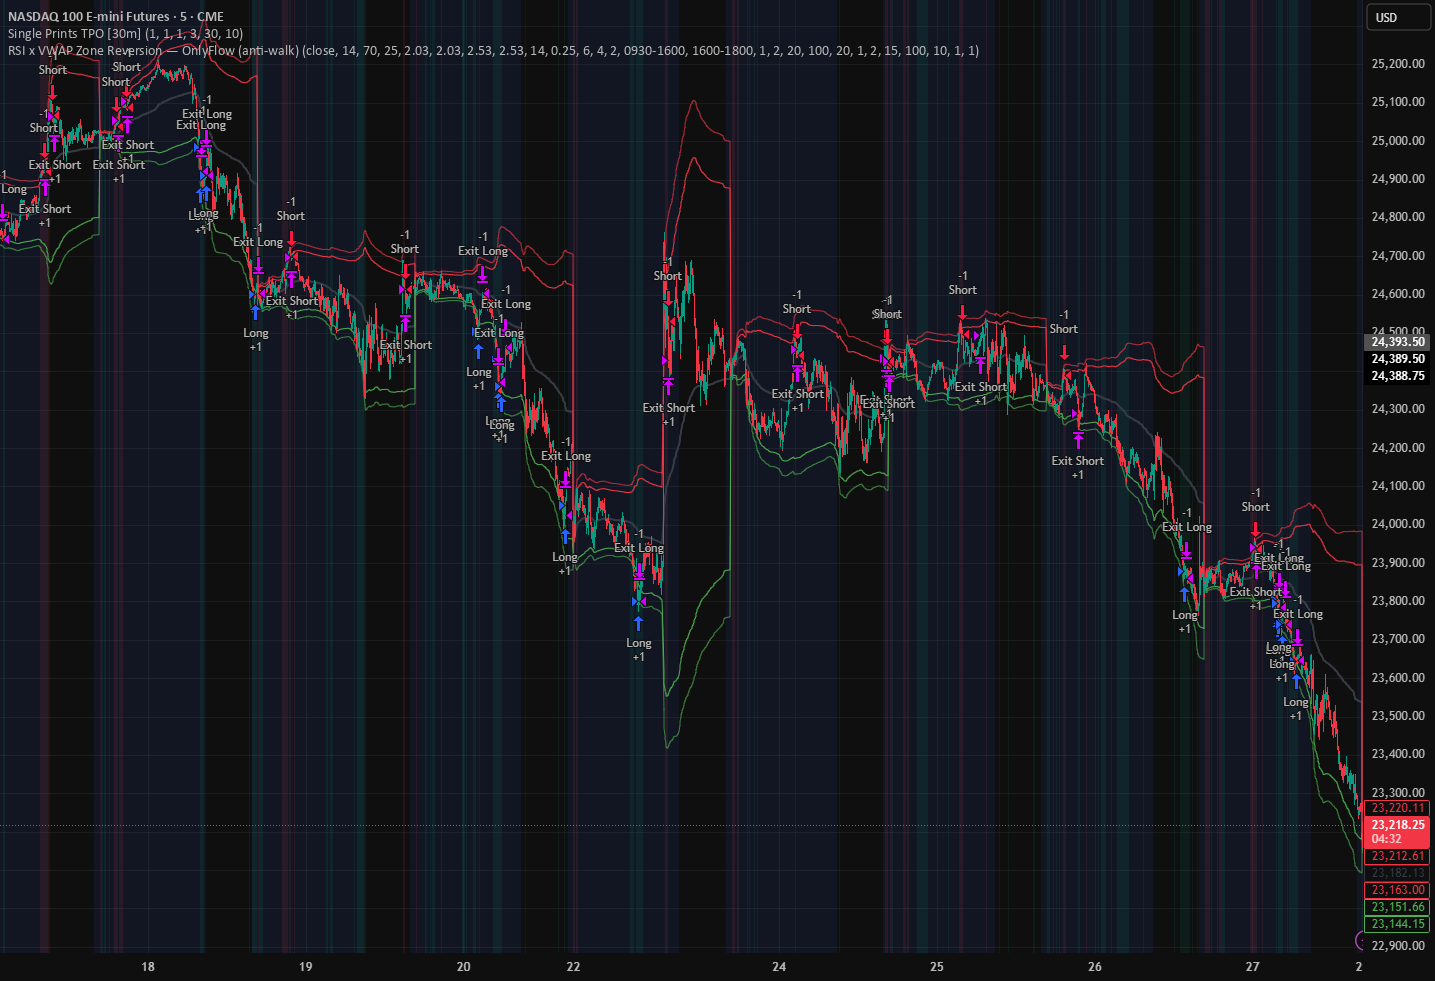
Task: Click date label 22 on the time axis
Action: coord(573,967)
